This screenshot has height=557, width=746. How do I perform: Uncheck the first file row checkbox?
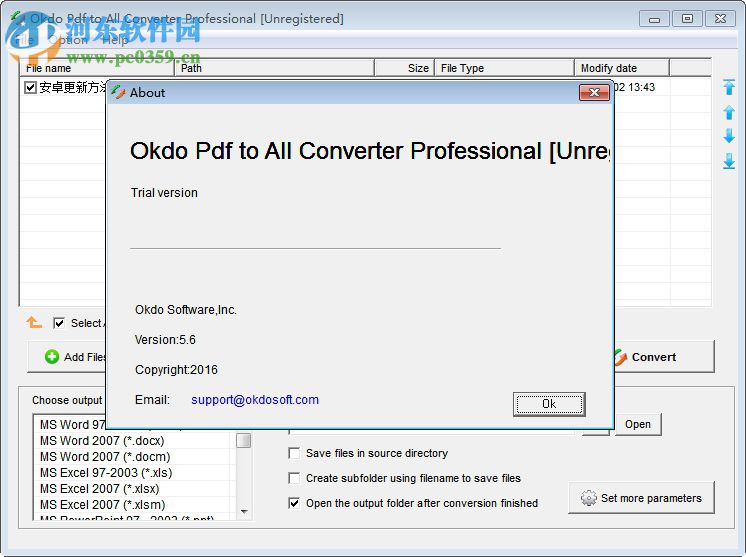point(30,88)
